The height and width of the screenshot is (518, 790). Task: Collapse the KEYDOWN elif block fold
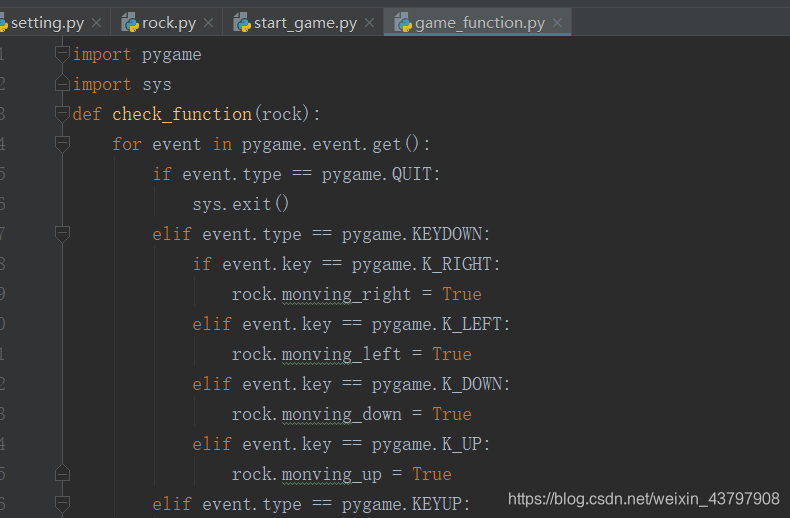pos(62,234)
